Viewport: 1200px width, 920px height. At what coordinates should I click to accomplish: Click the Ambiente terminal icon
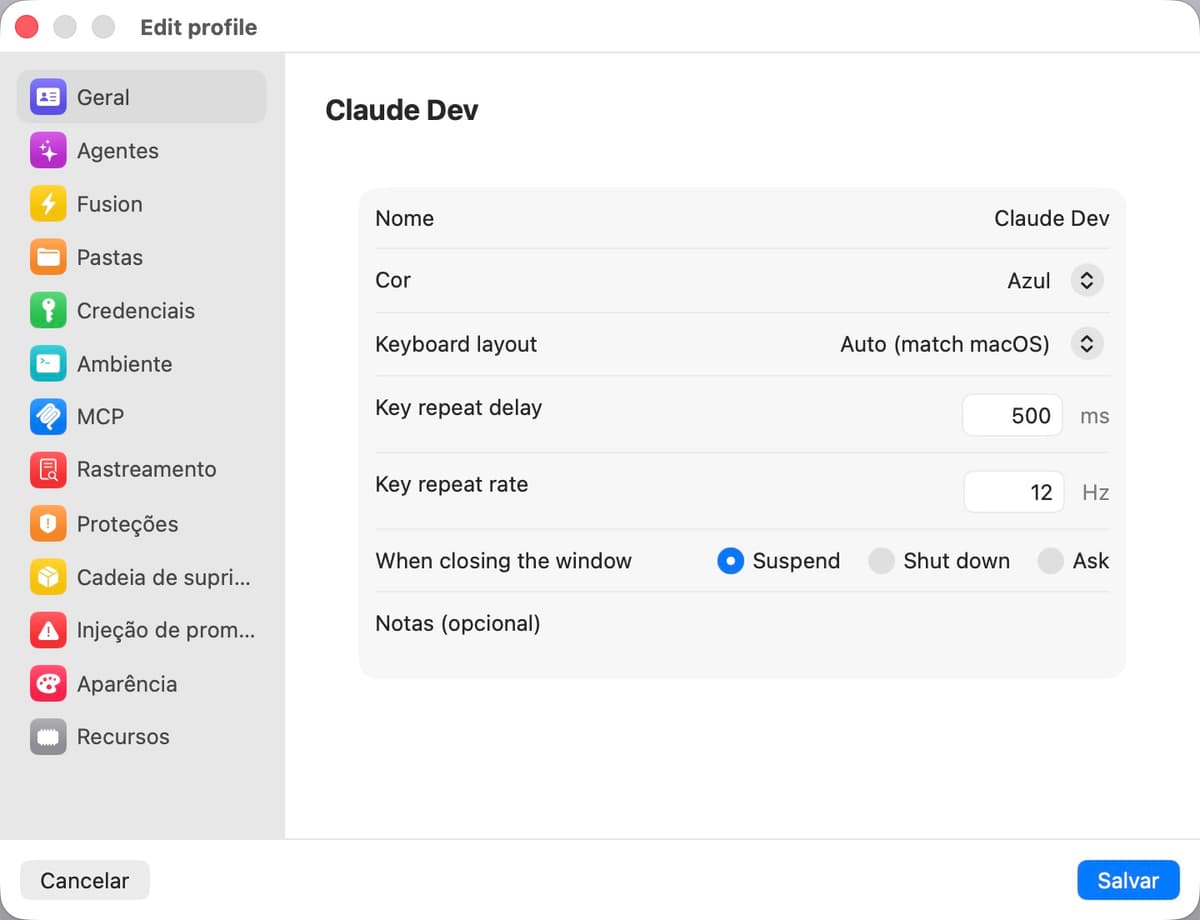[48, 364]
